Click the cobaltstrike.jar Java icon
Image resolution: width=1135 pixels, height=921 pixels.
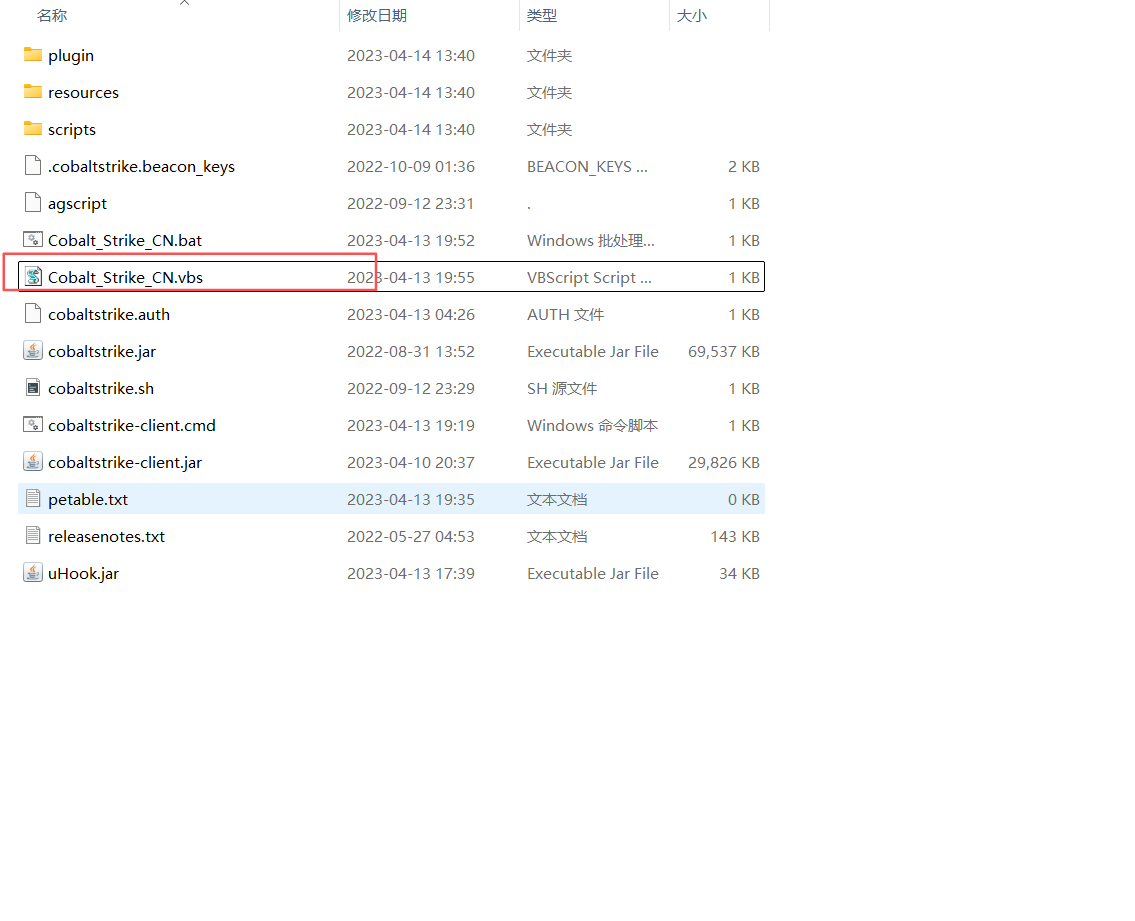point(33,350)
